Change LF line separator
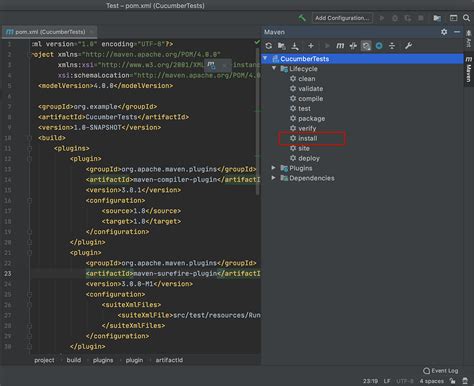This screenshot has height=386, width=474. (387, 381)
